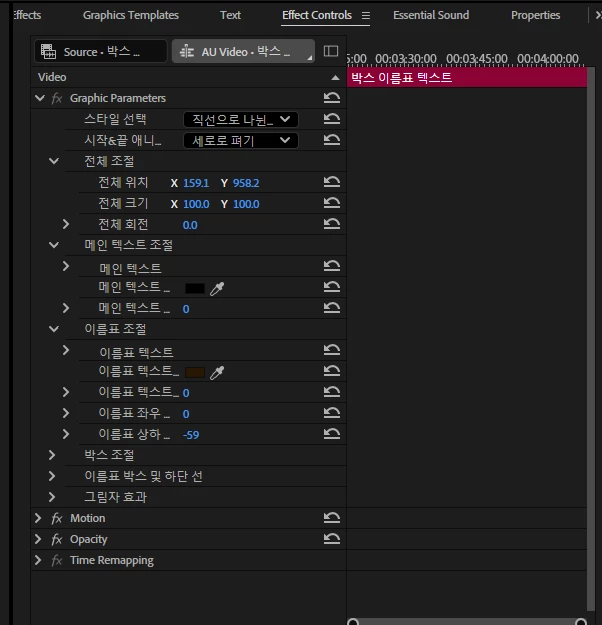Reset 전체 위치 parameter
Screen dimensions: 602x625
332,182
